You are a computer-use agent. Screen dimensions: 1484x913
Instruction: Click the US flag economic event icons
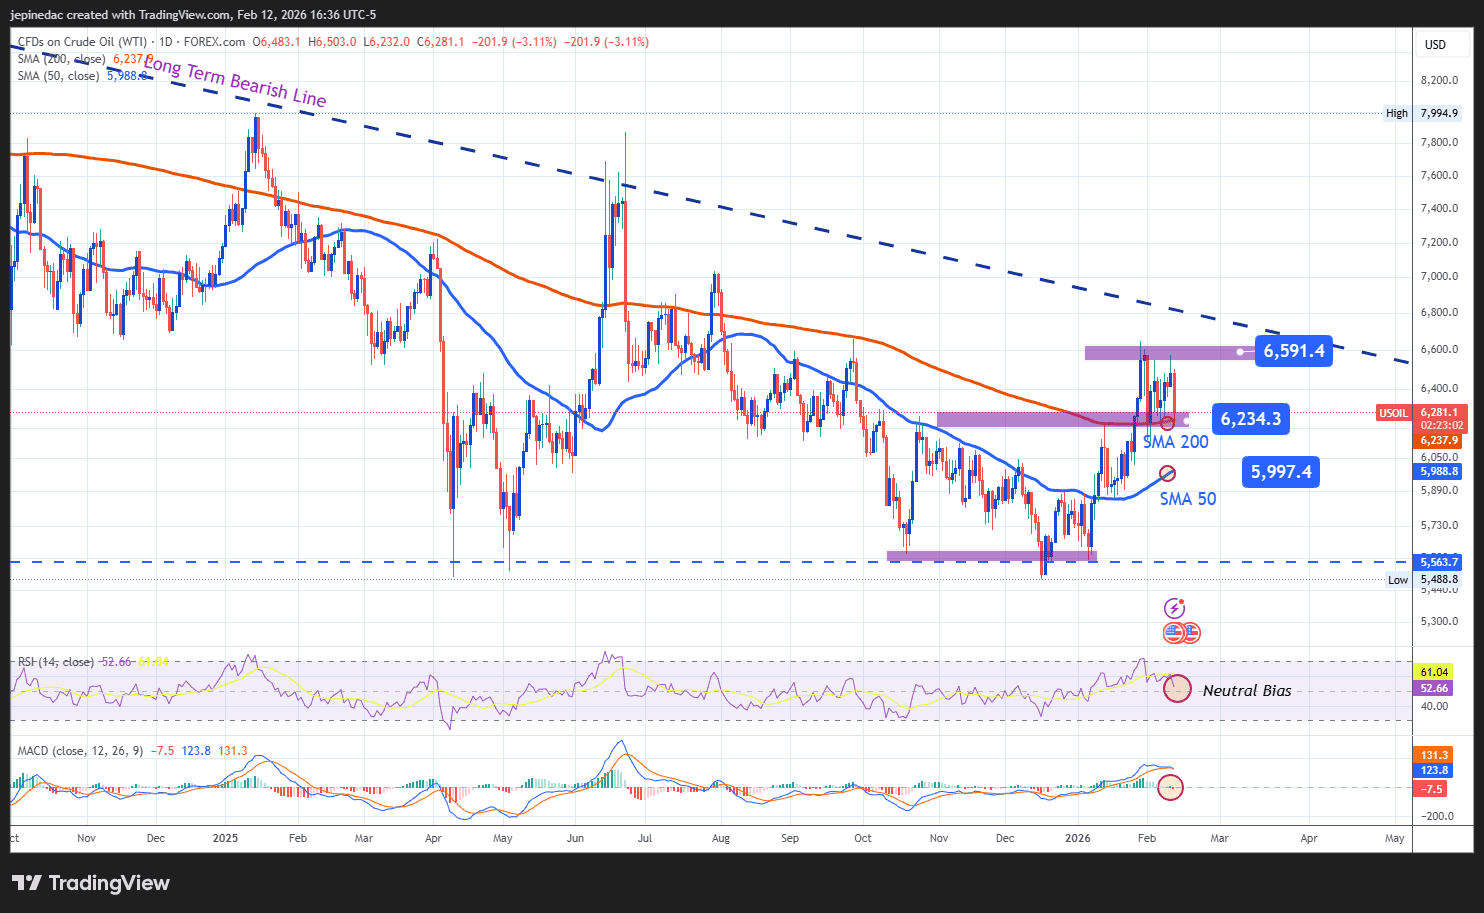point(1181,633)
